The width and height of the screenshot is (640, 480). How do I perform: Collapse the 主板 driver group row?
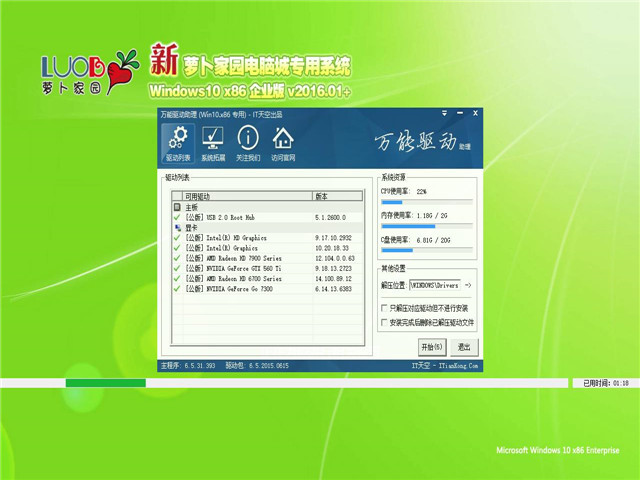tap(267, 207)
